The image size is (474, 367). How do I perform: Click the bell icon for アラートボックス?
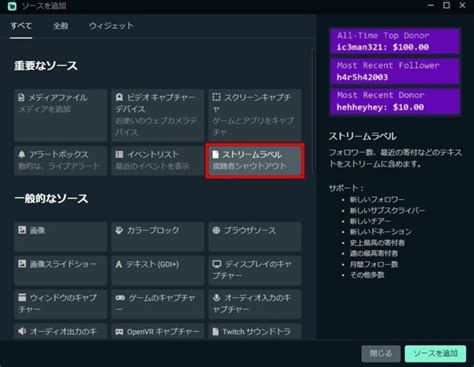tap(22, 154)
